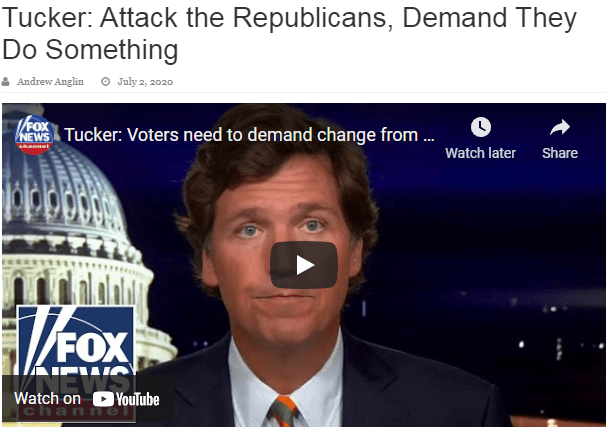Viewport: 613px width, 438px height.
Task: Open article headline 'Tucker: Attack the Republicans'
Action: tap(289, 34)
